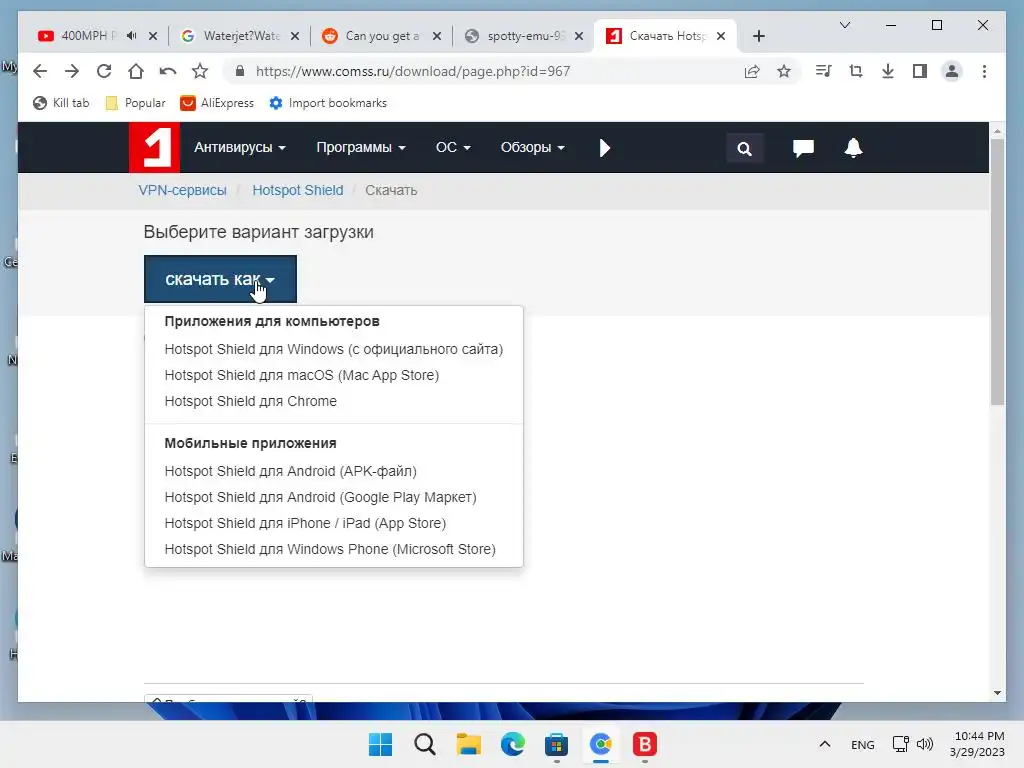Click the white play arrow in navbar
This screenshot has height=768, width=1024.
605,148
